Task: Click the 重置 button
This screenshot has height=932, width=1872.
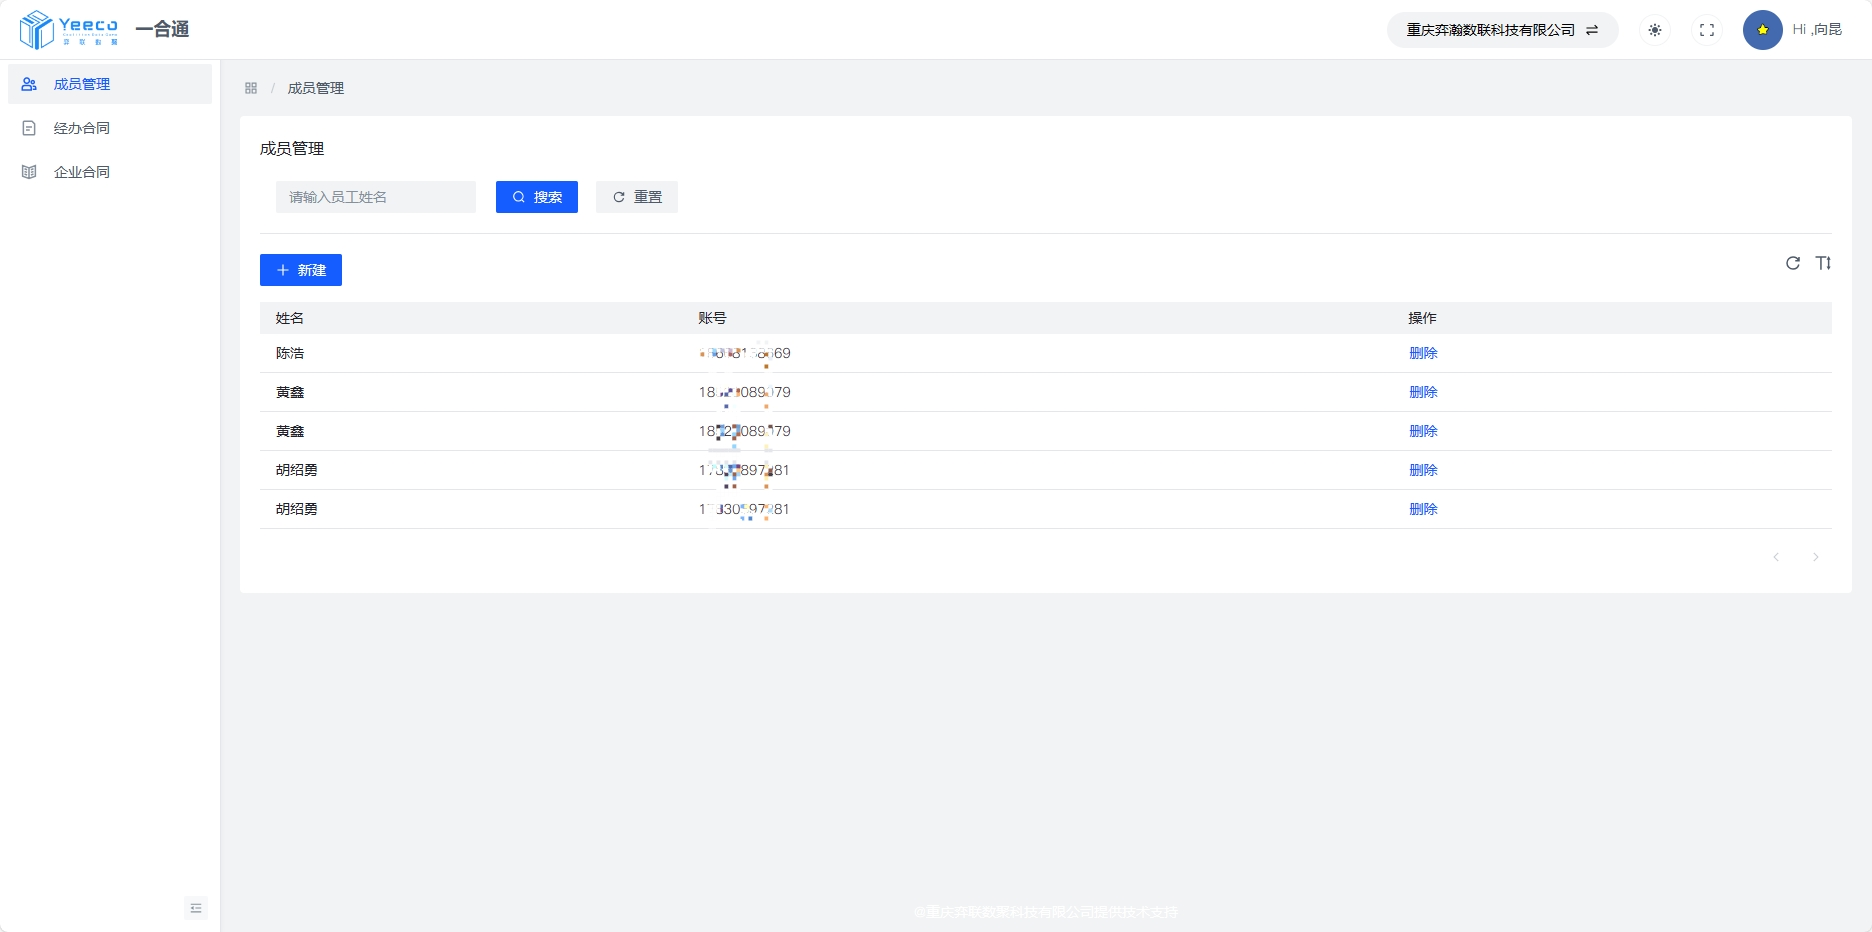Action: tap(637, 197)
